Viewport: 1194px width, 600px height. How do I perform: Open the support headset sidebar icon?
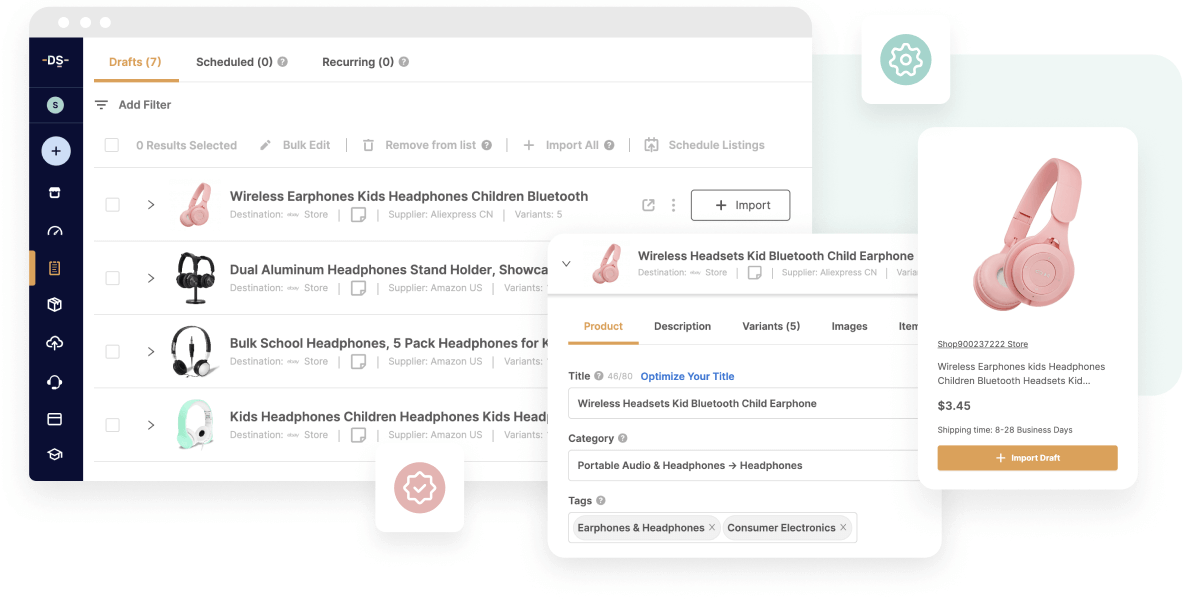click(x=55, y=382)
